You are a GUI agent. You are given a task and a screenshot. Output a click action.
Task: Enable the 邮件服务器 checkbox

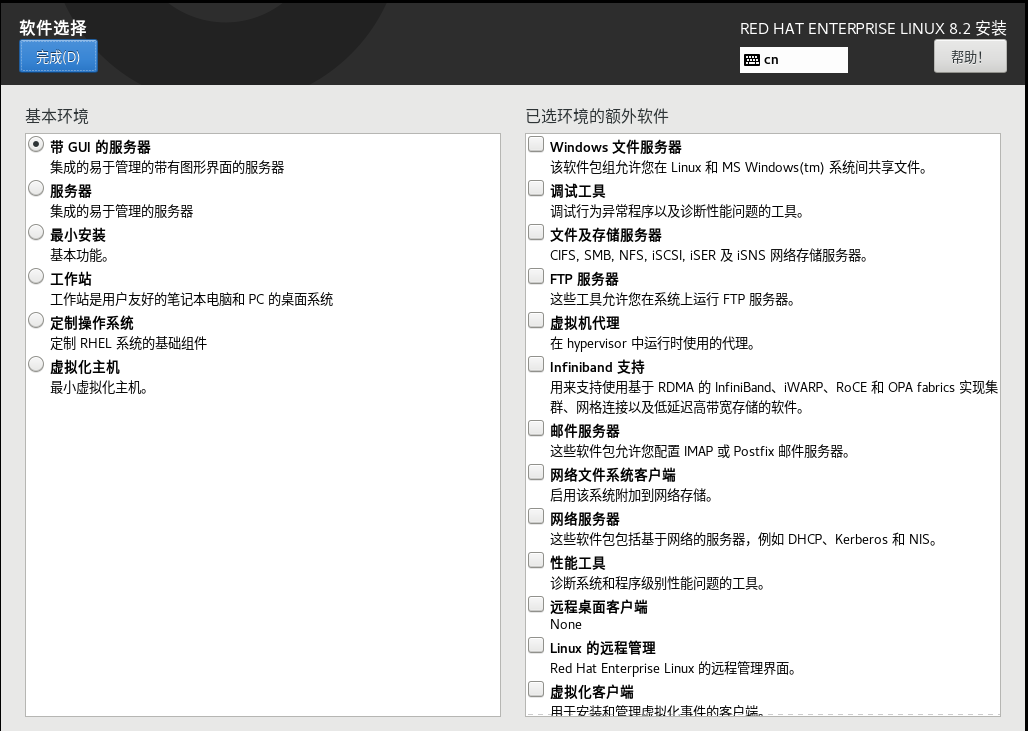[536, 428]
